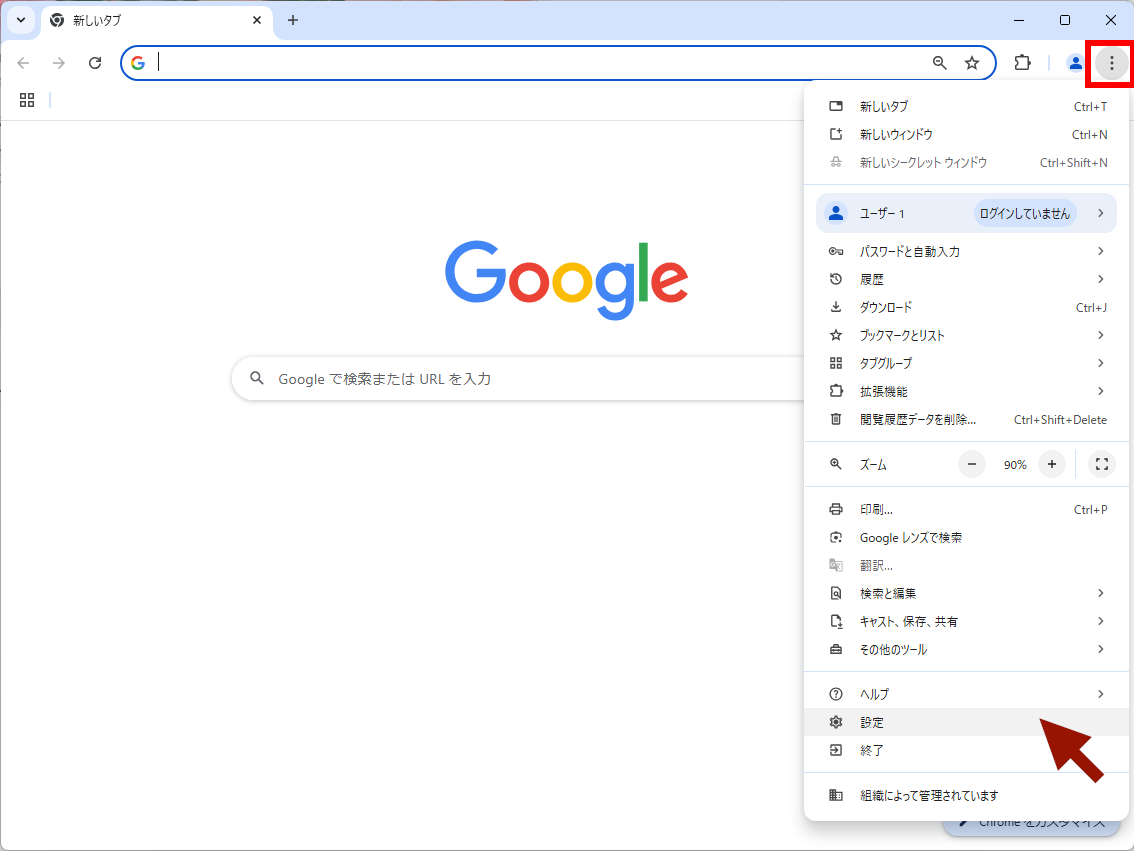
Task: Click the printer icon beside 印刷
Action: pos(836,509)
